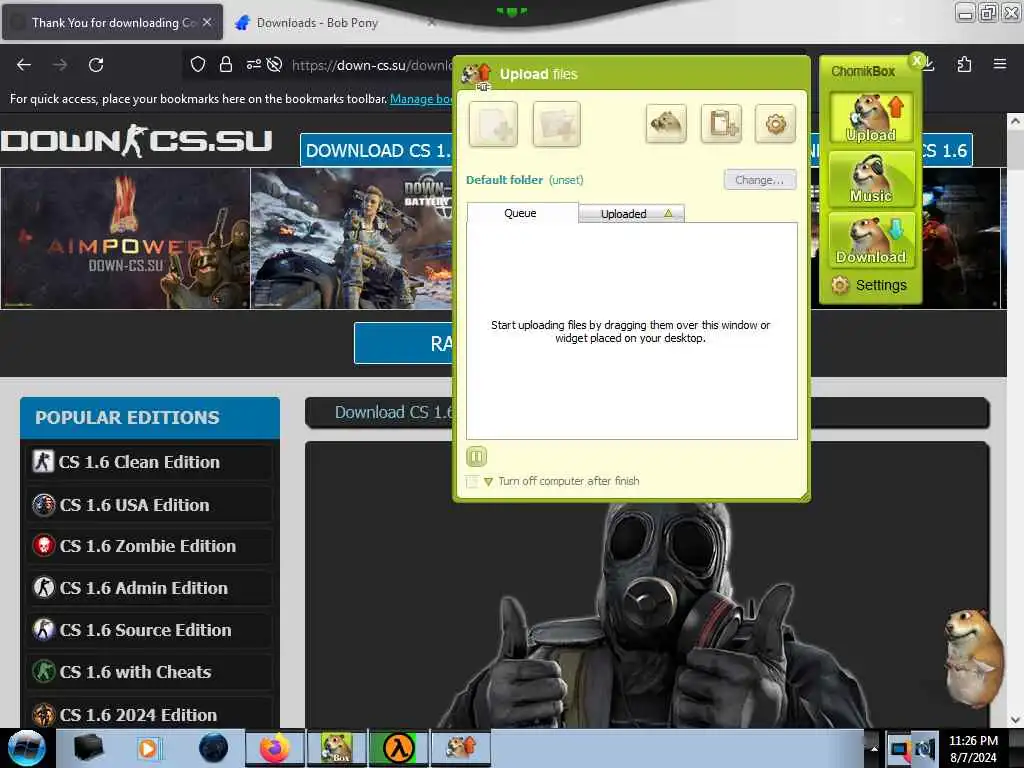Click the add files button in Upload window
Screen dimensions: 1024x768
tap(493, 123)
